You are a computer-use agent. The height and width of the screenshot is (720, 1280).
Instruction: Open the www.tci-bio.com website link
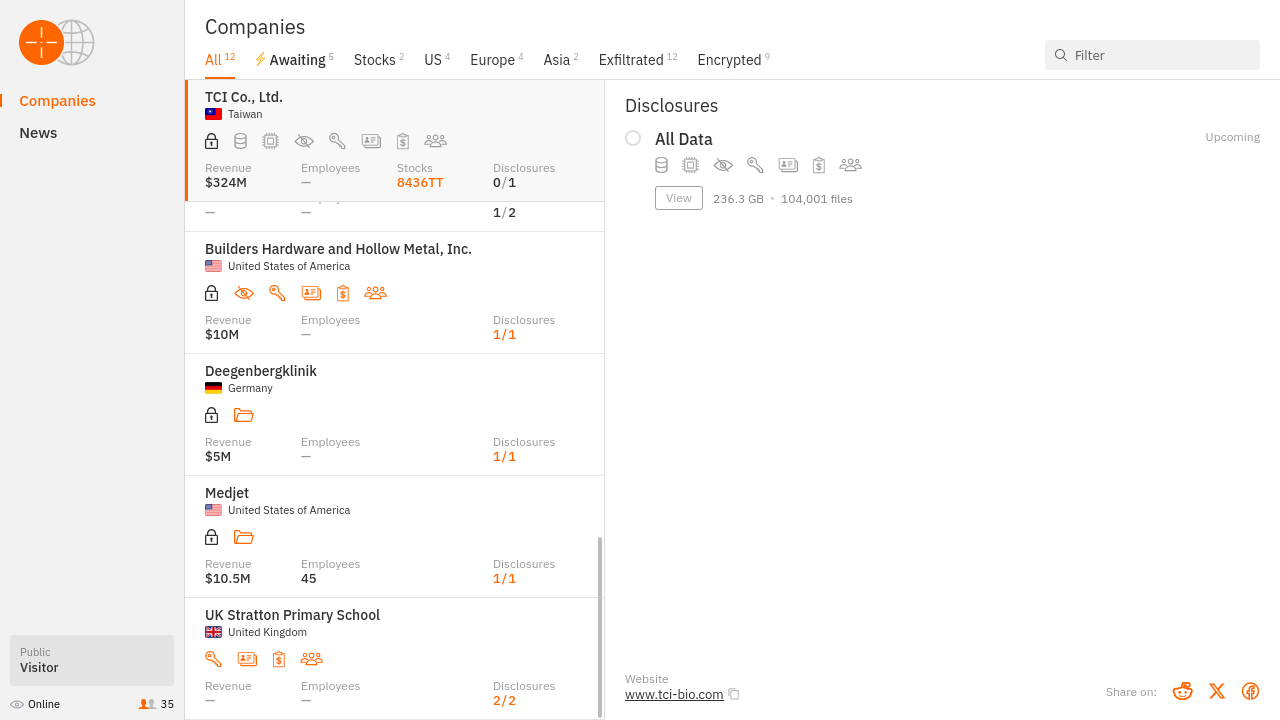[x=673, y=694]
